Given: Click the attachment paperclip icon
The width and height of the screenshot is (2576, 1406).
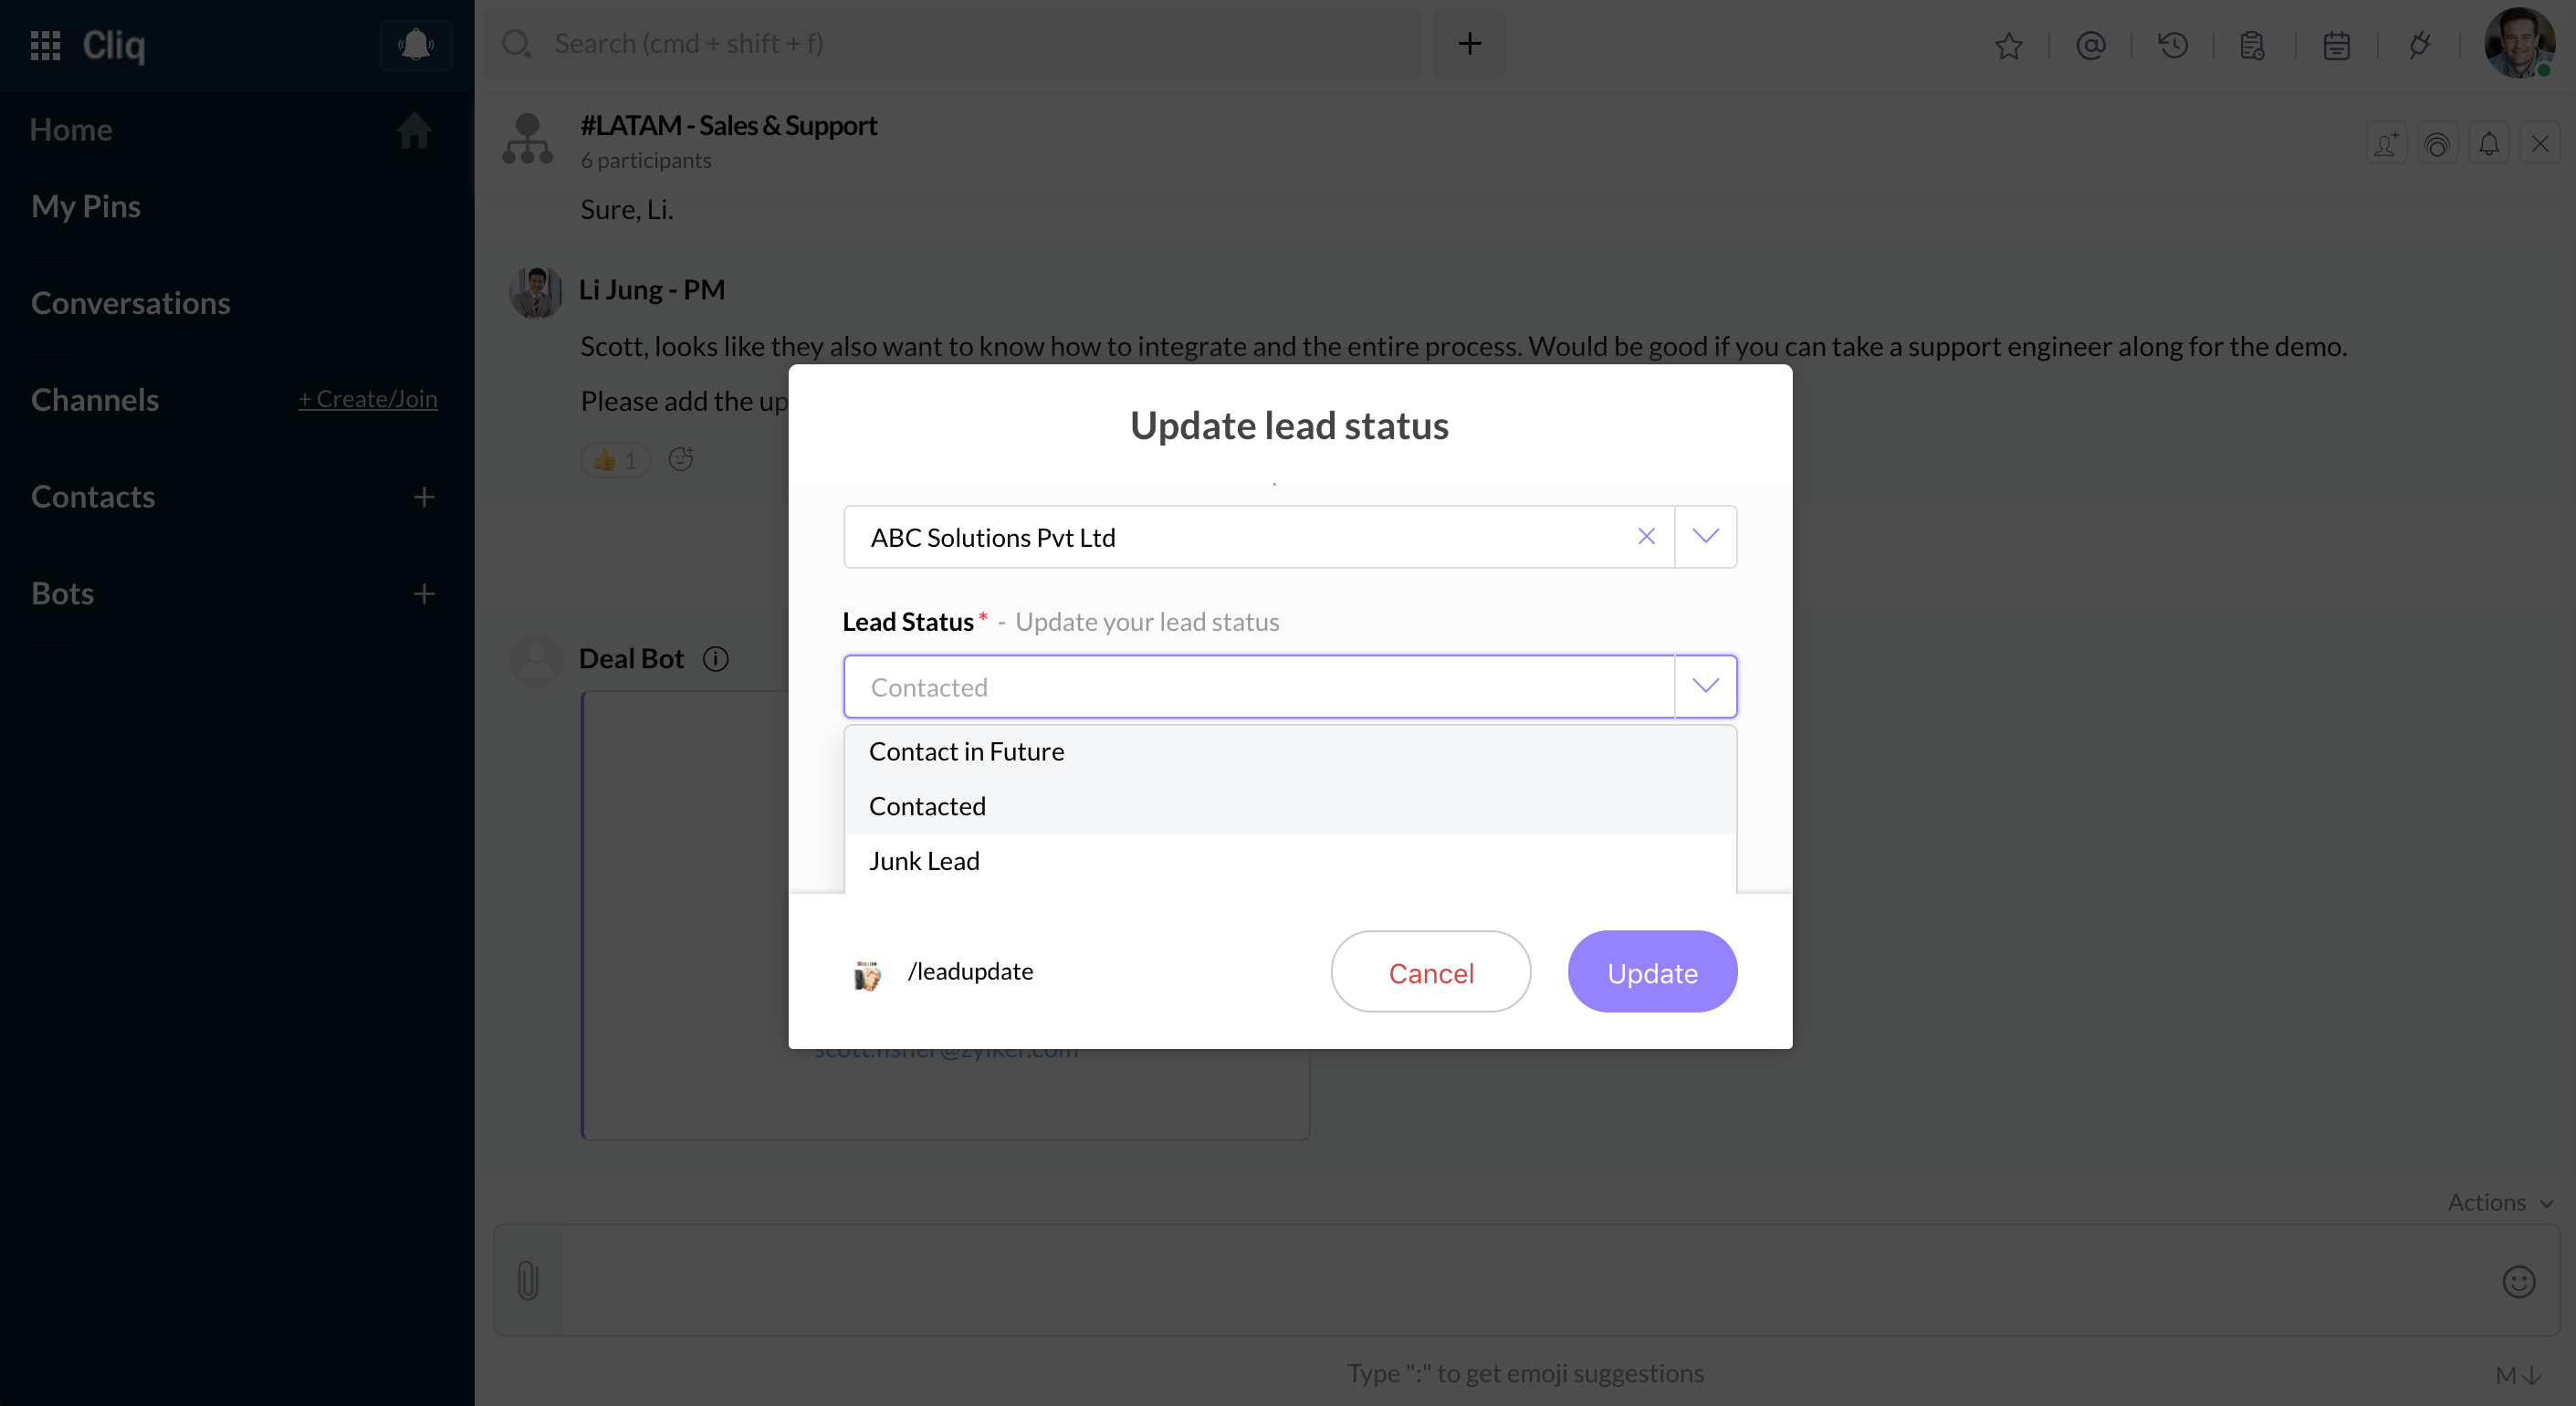Looking at the screenshot, I should click(x=528, y=1280).
